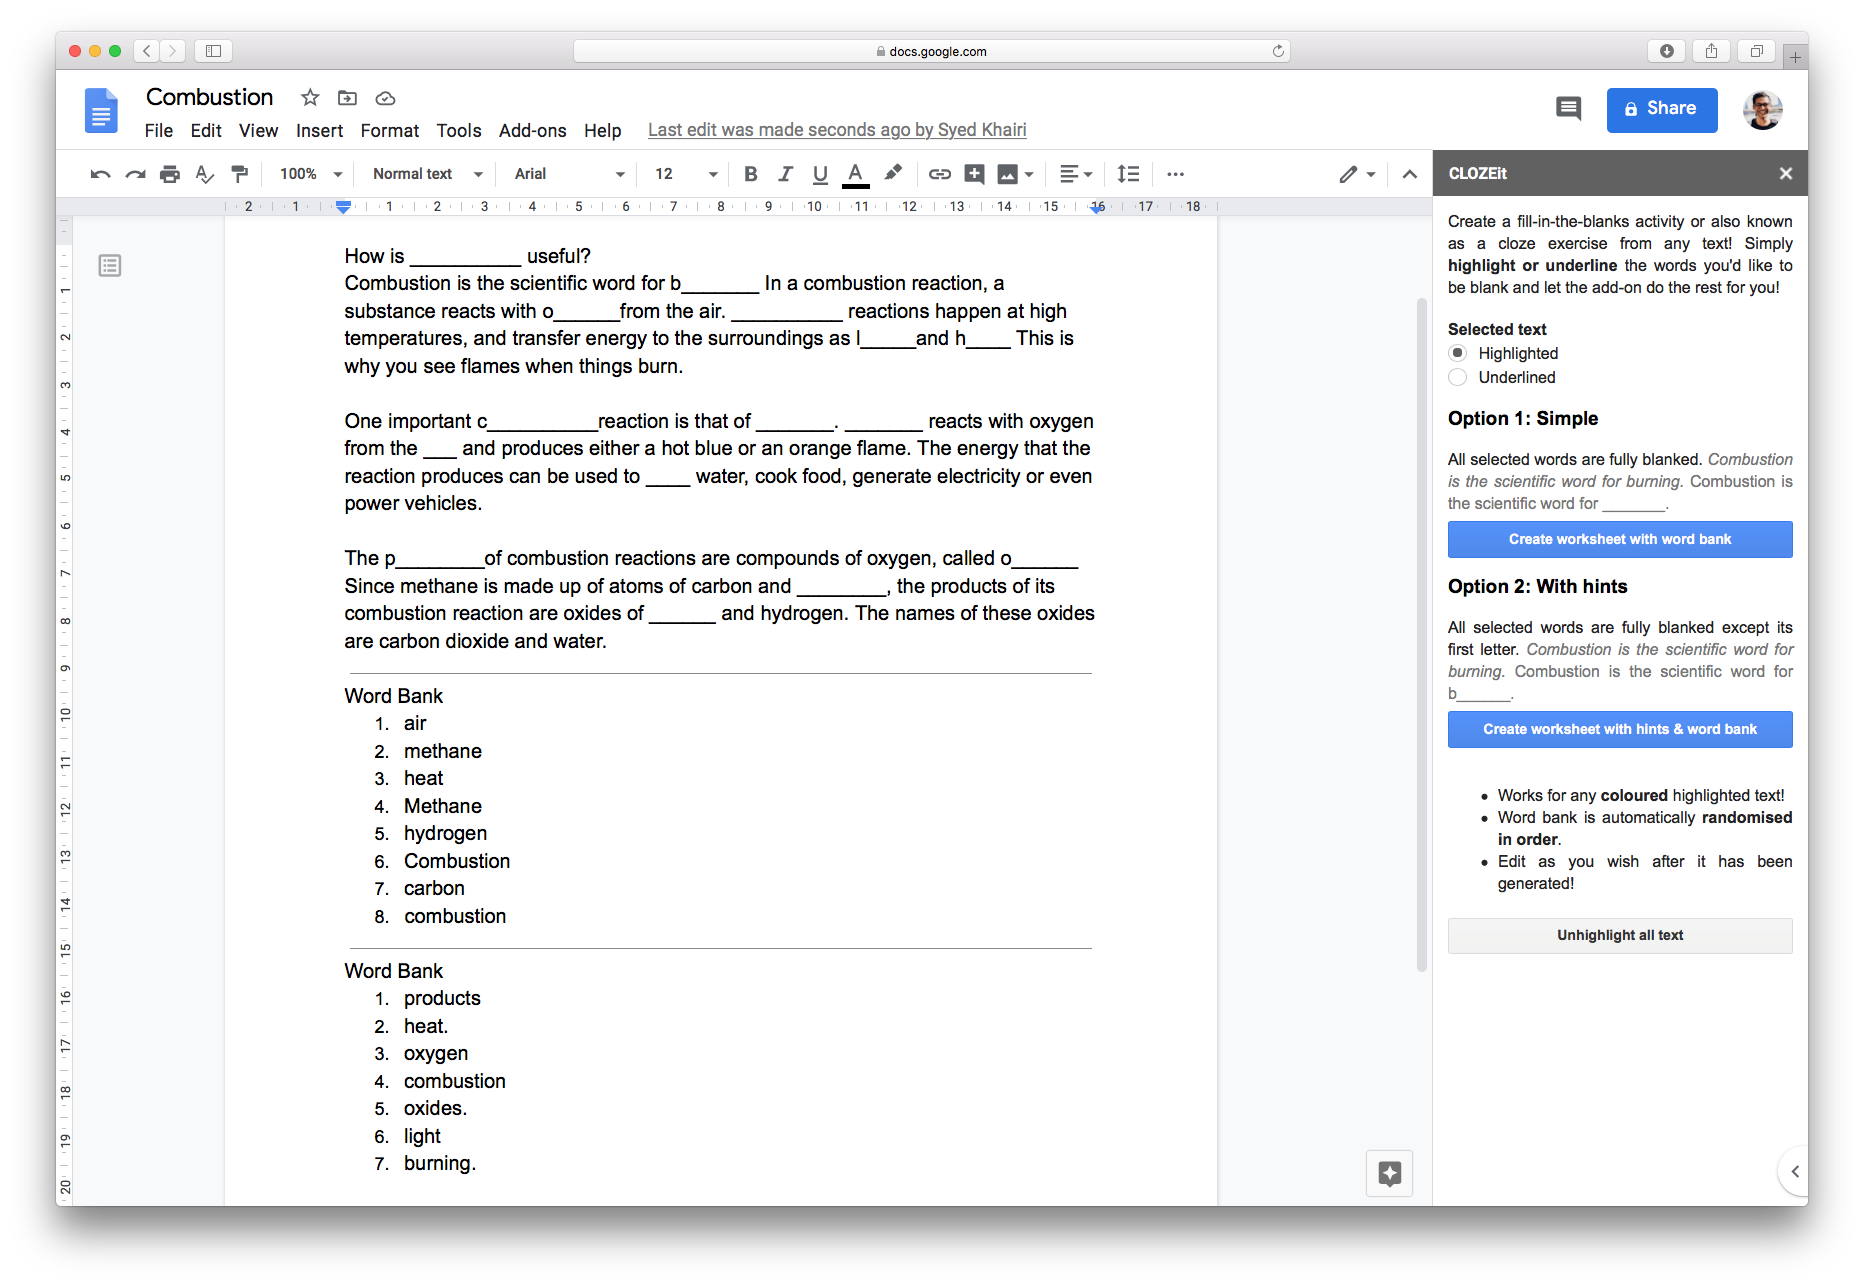Click Create worksheet with hints & word bank
This screenshot has width=1864, height=1286.
click(x=1620, y=729)
